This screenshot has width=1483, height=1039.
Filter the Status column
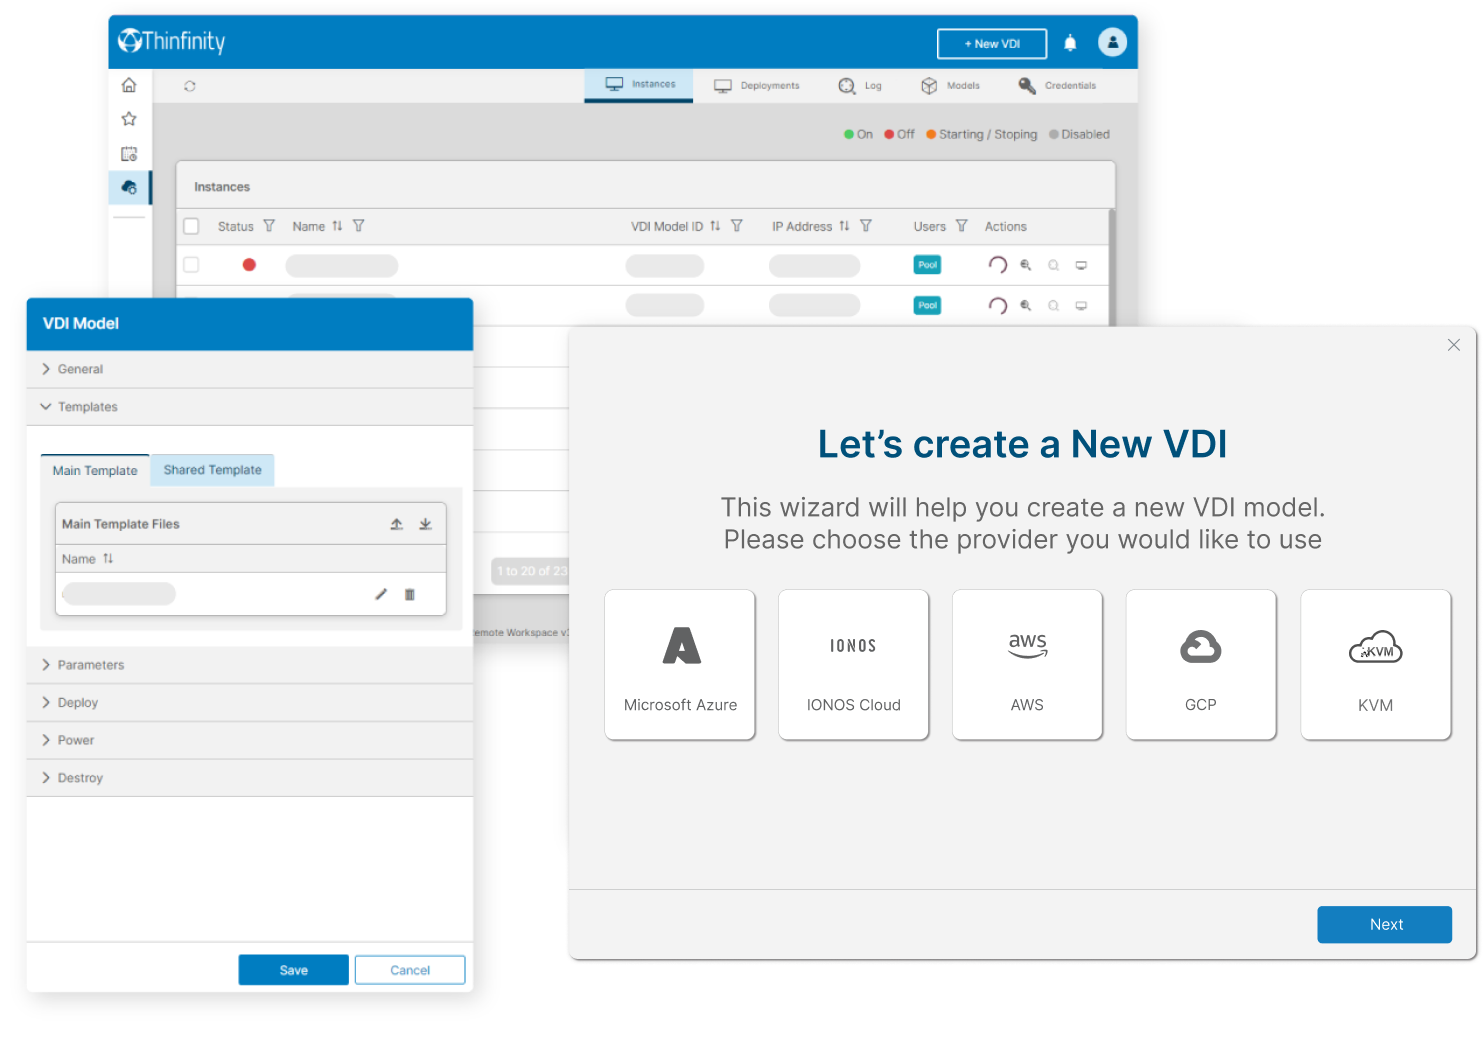coord(269,226)
